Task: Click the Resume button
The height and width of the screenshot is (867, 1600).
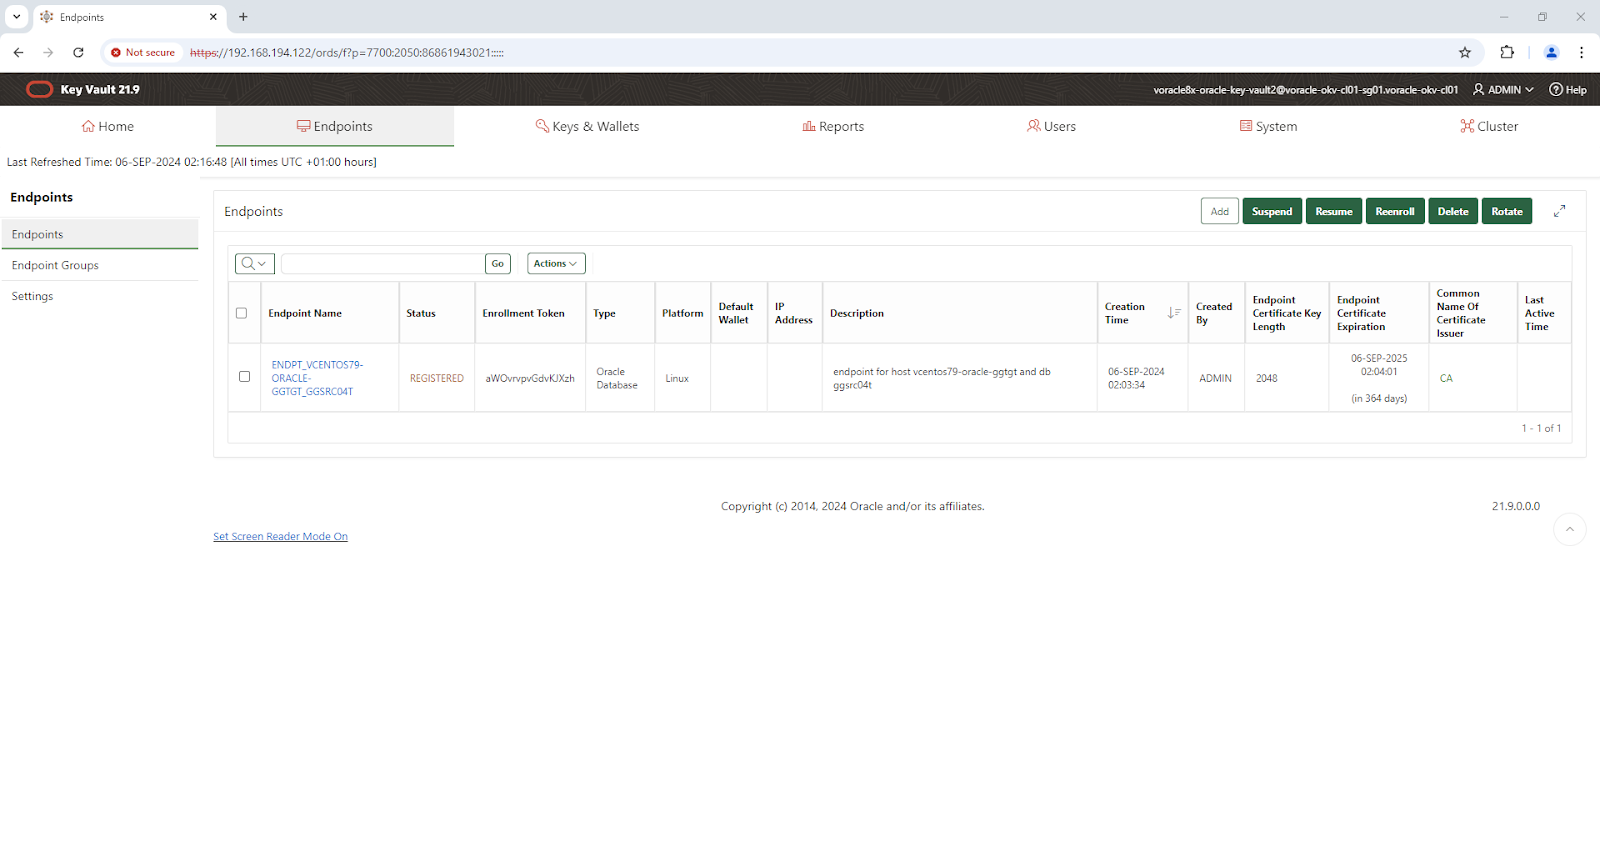Action: (x=1334, y=211)
